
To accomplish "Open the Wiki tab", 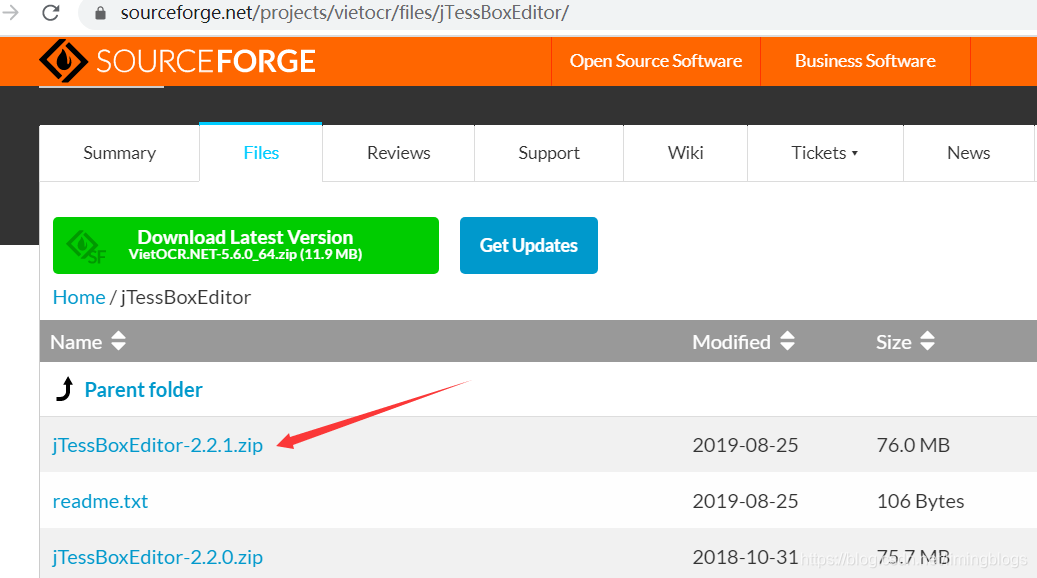I will pos(686,153).
